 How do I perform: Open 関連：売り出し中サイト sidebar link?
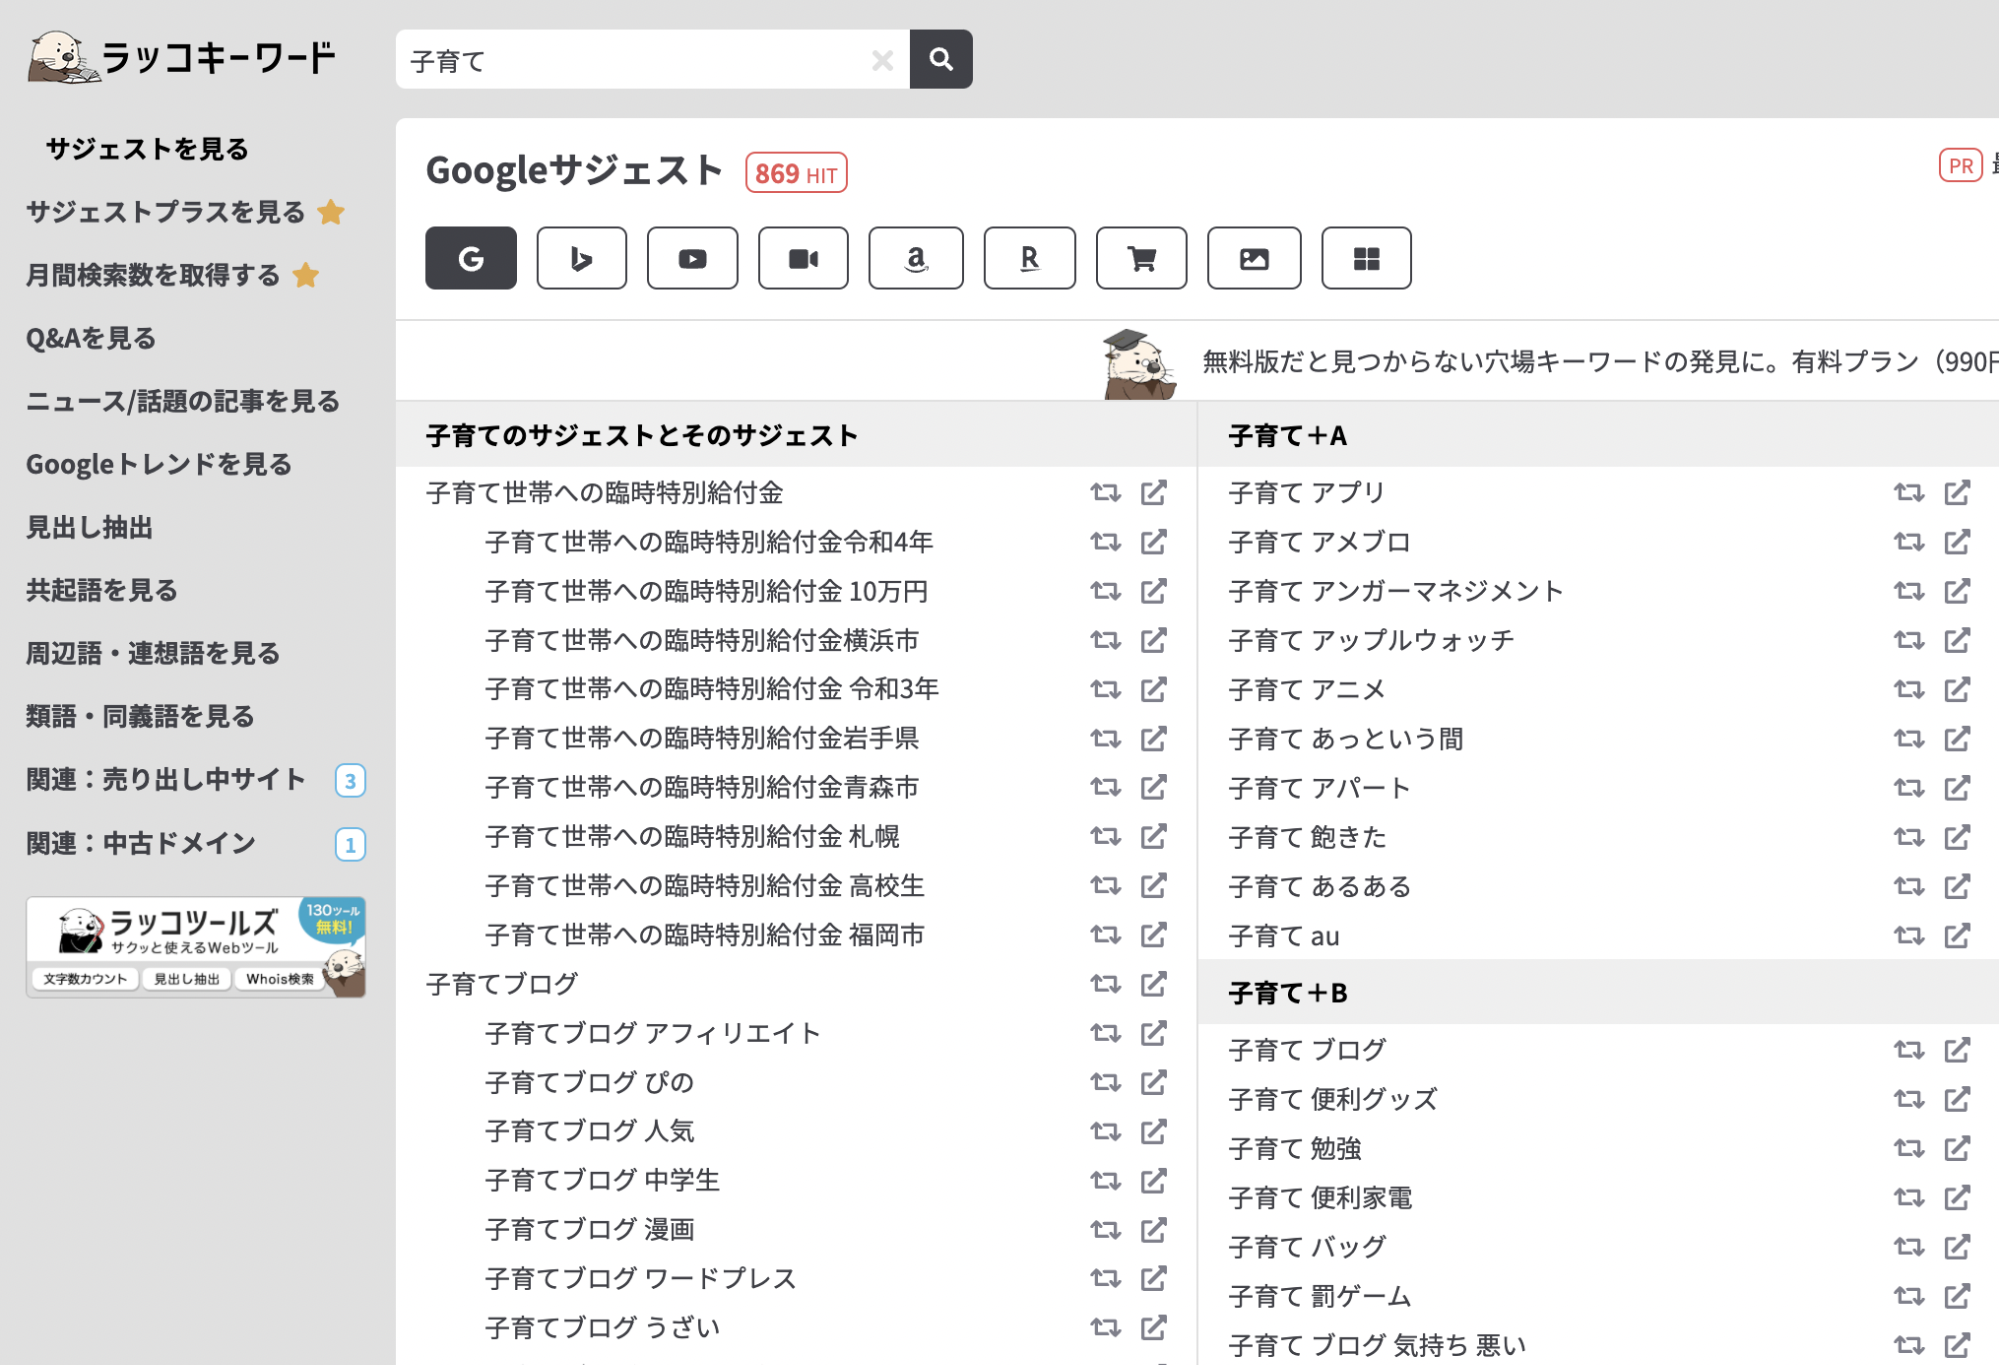click(166, 779)
